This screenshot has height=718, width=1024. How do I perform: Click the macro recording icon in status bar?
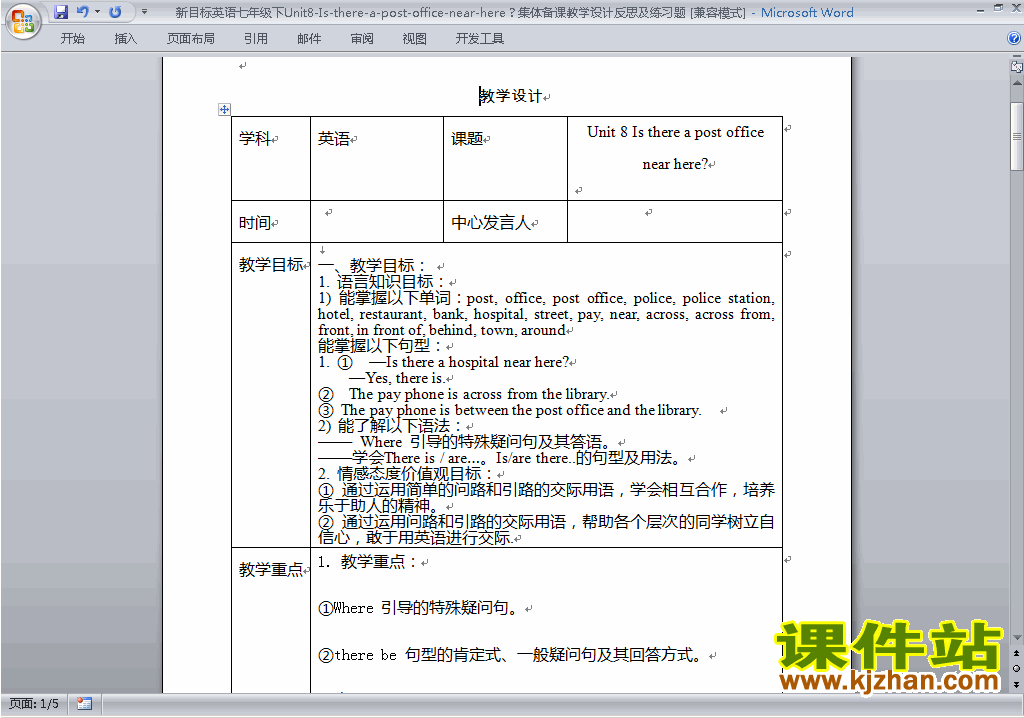84,704
